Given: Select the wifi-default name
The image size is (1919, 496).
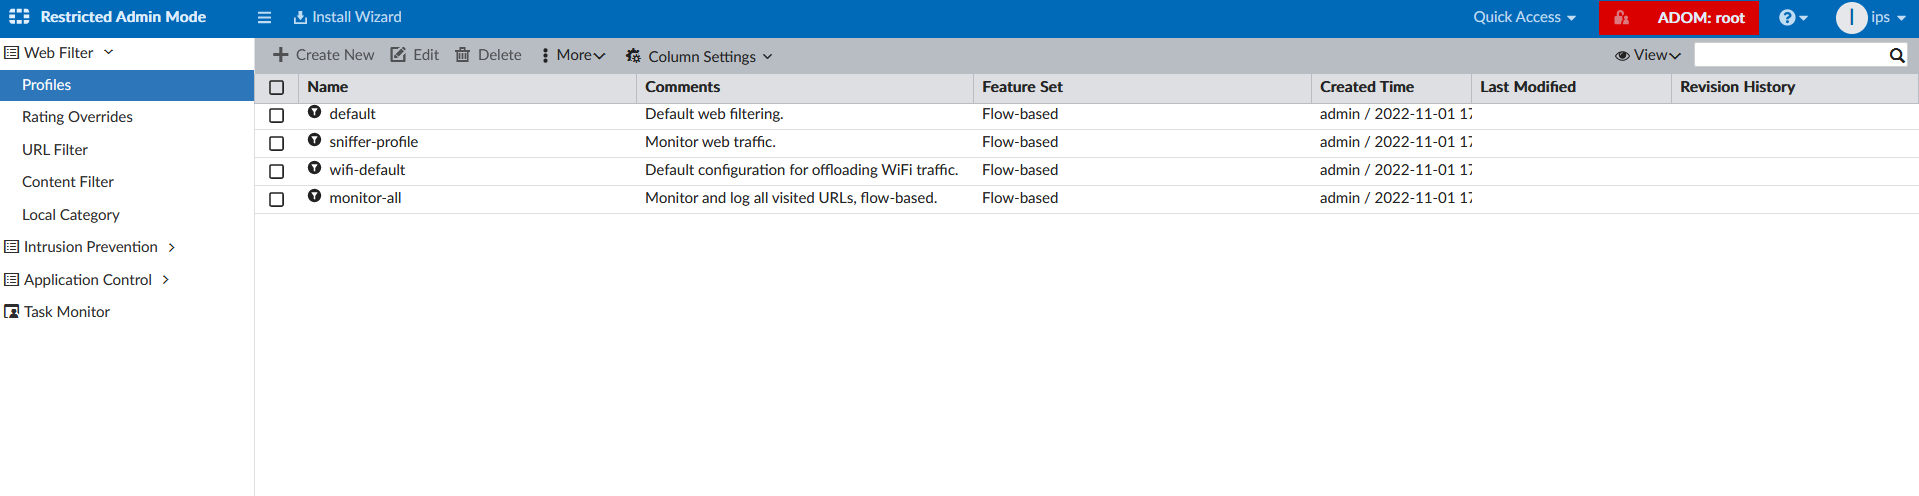Looking at the screenshot, I should (x=367, y=170).
